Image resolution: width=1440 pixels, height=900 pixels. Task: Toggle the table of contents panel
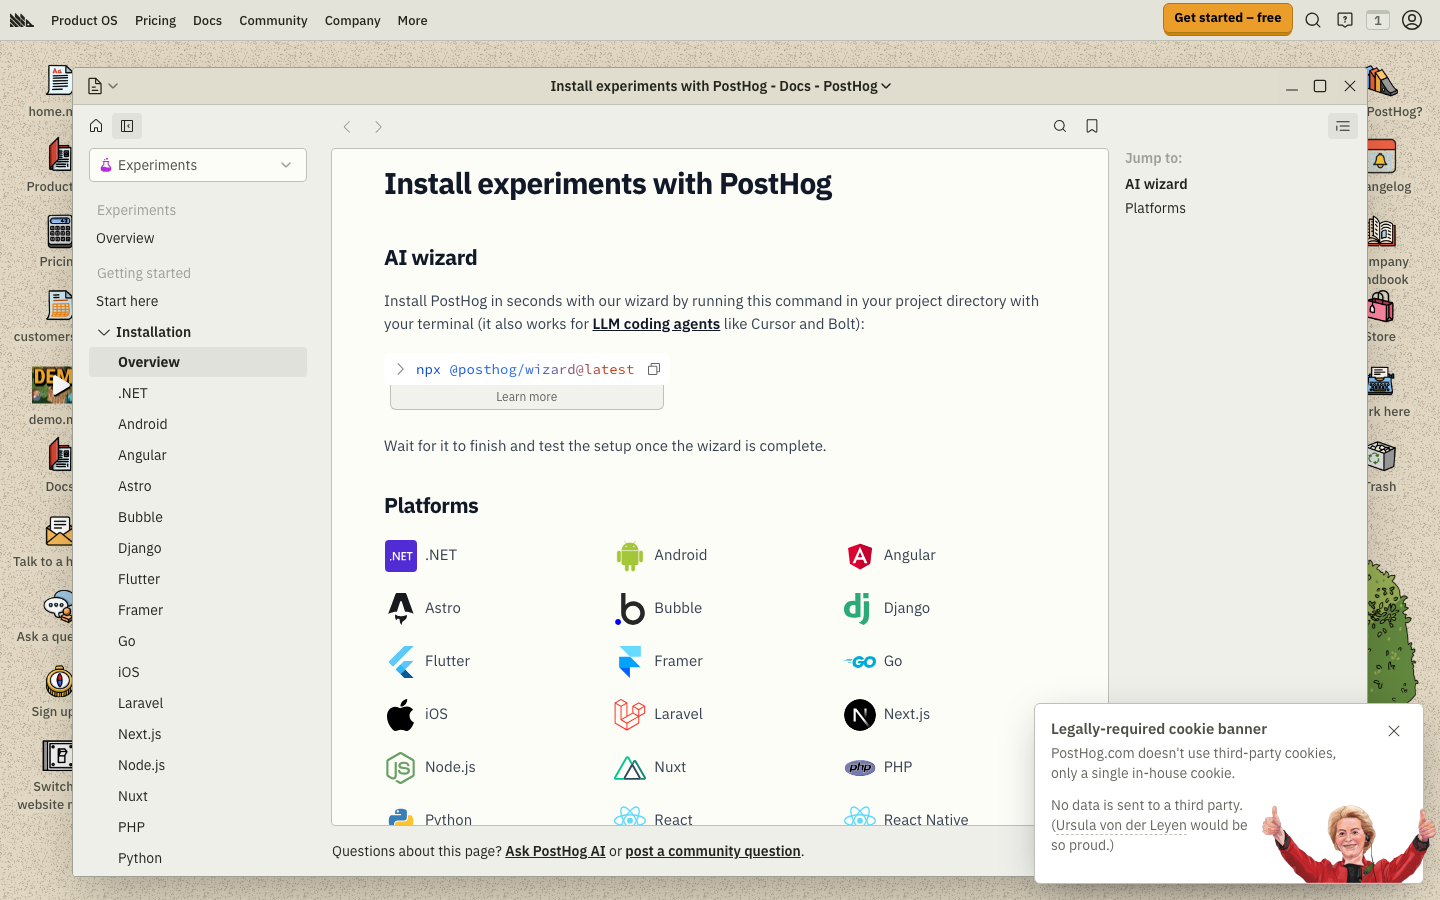(x=1343, y=126)
